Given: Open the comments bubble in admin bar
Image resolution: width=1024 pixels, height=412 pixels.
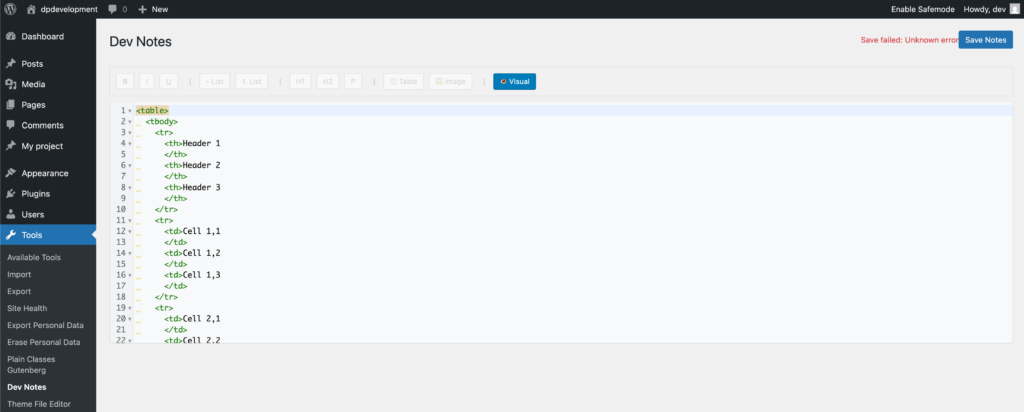Looking at the screenshot, I should pos(118,9).
